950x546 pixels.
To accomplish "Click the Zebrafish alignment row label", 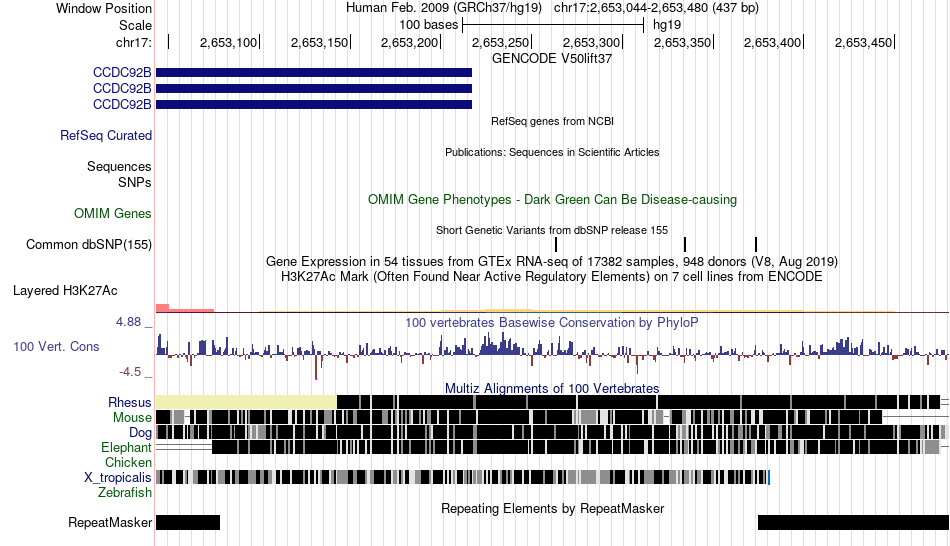I will [x=125, y=492].
